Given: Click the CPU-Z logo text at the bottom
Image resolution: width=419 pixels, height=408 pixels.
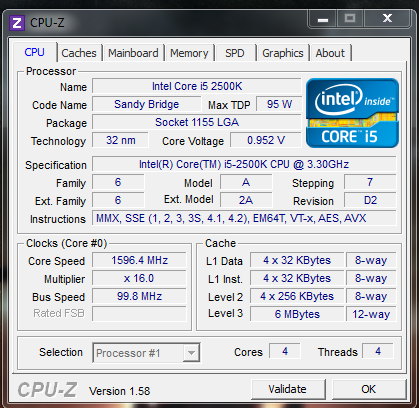Looking at the screenshot, I should point(47,390).
